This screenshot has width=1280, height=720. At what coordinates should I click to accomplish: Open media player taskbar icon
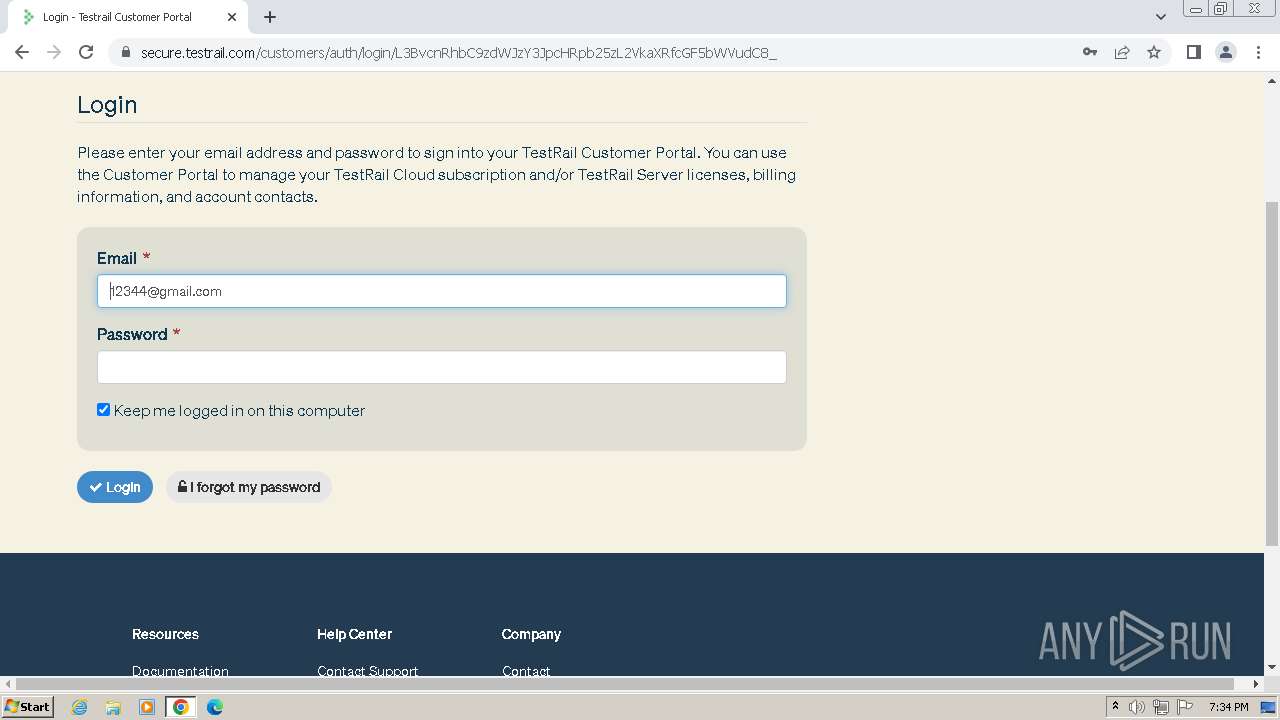coord(147,707)
